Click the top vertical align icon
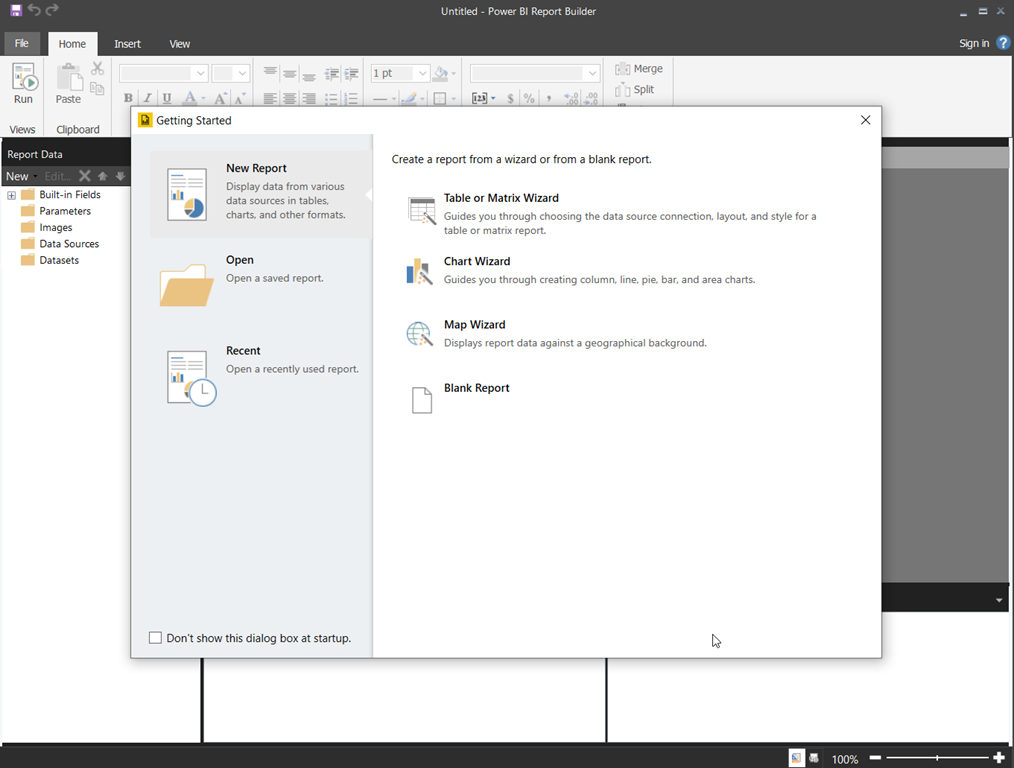This screenshot has height=768, width=1014. [270, 72]
